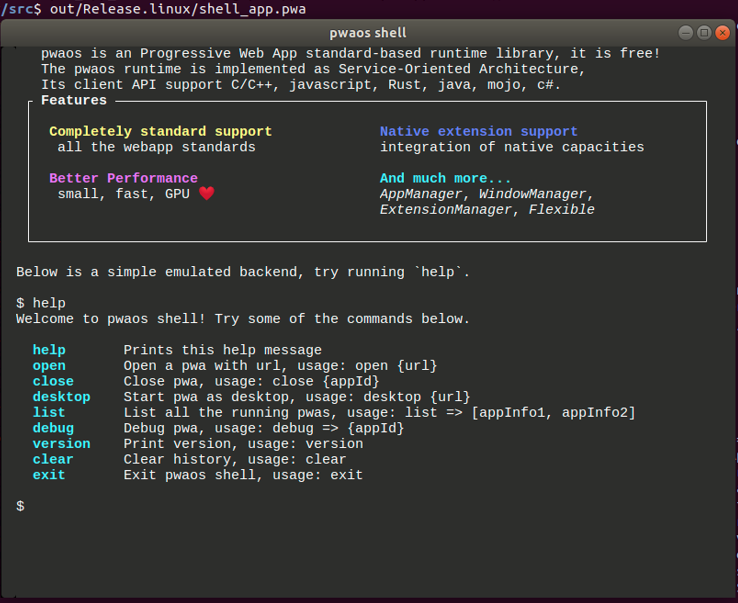The height and width of the screenshot is (603, 738).
Task: Click the 'Better Performance' heading
Action: coord(123,178)
